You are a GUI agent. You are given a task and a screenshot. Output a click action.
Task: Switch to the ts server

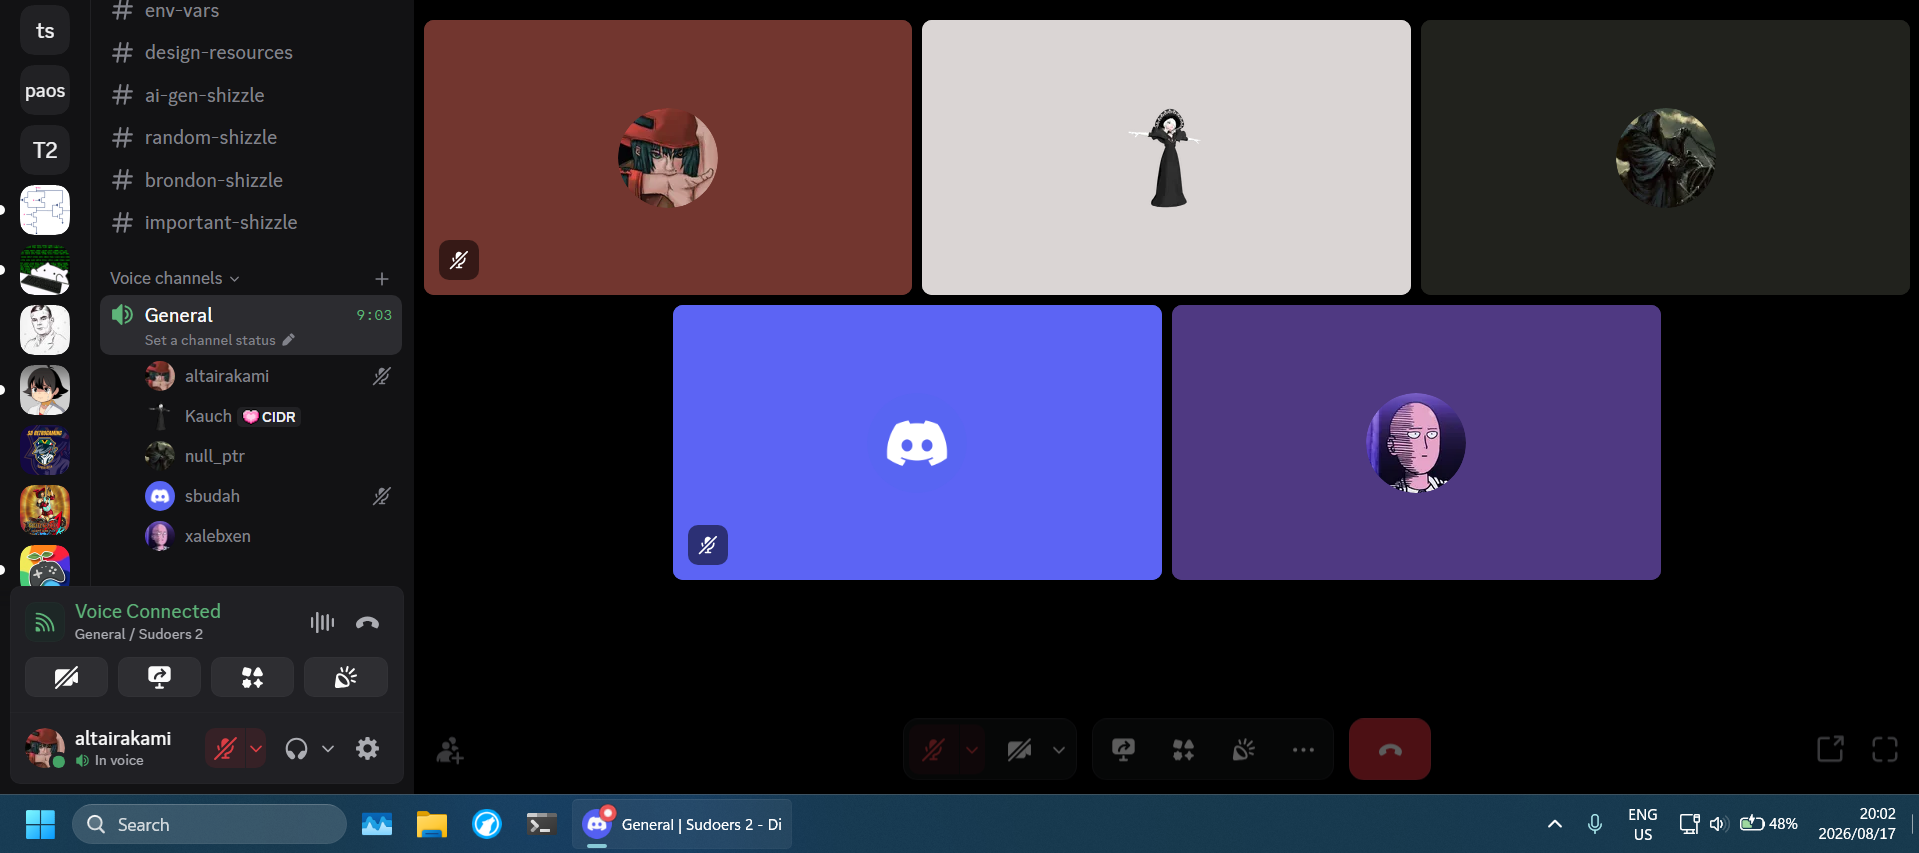point(45,30)
